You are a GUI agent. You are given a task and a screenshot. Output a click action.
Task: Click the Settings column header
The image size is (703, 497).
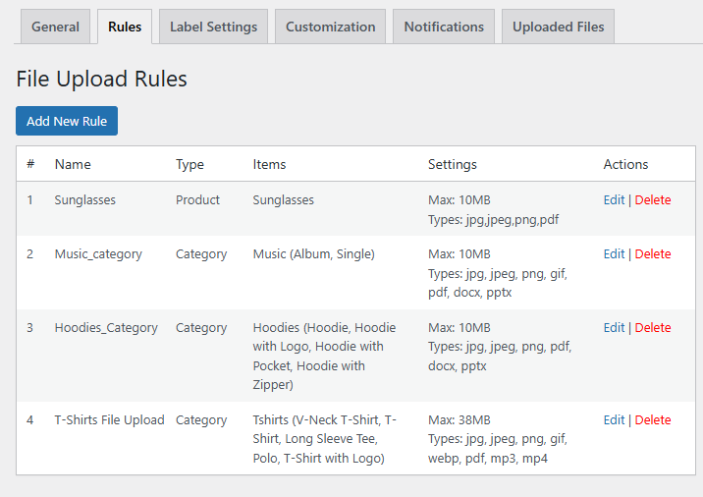[x=452, y=164]
